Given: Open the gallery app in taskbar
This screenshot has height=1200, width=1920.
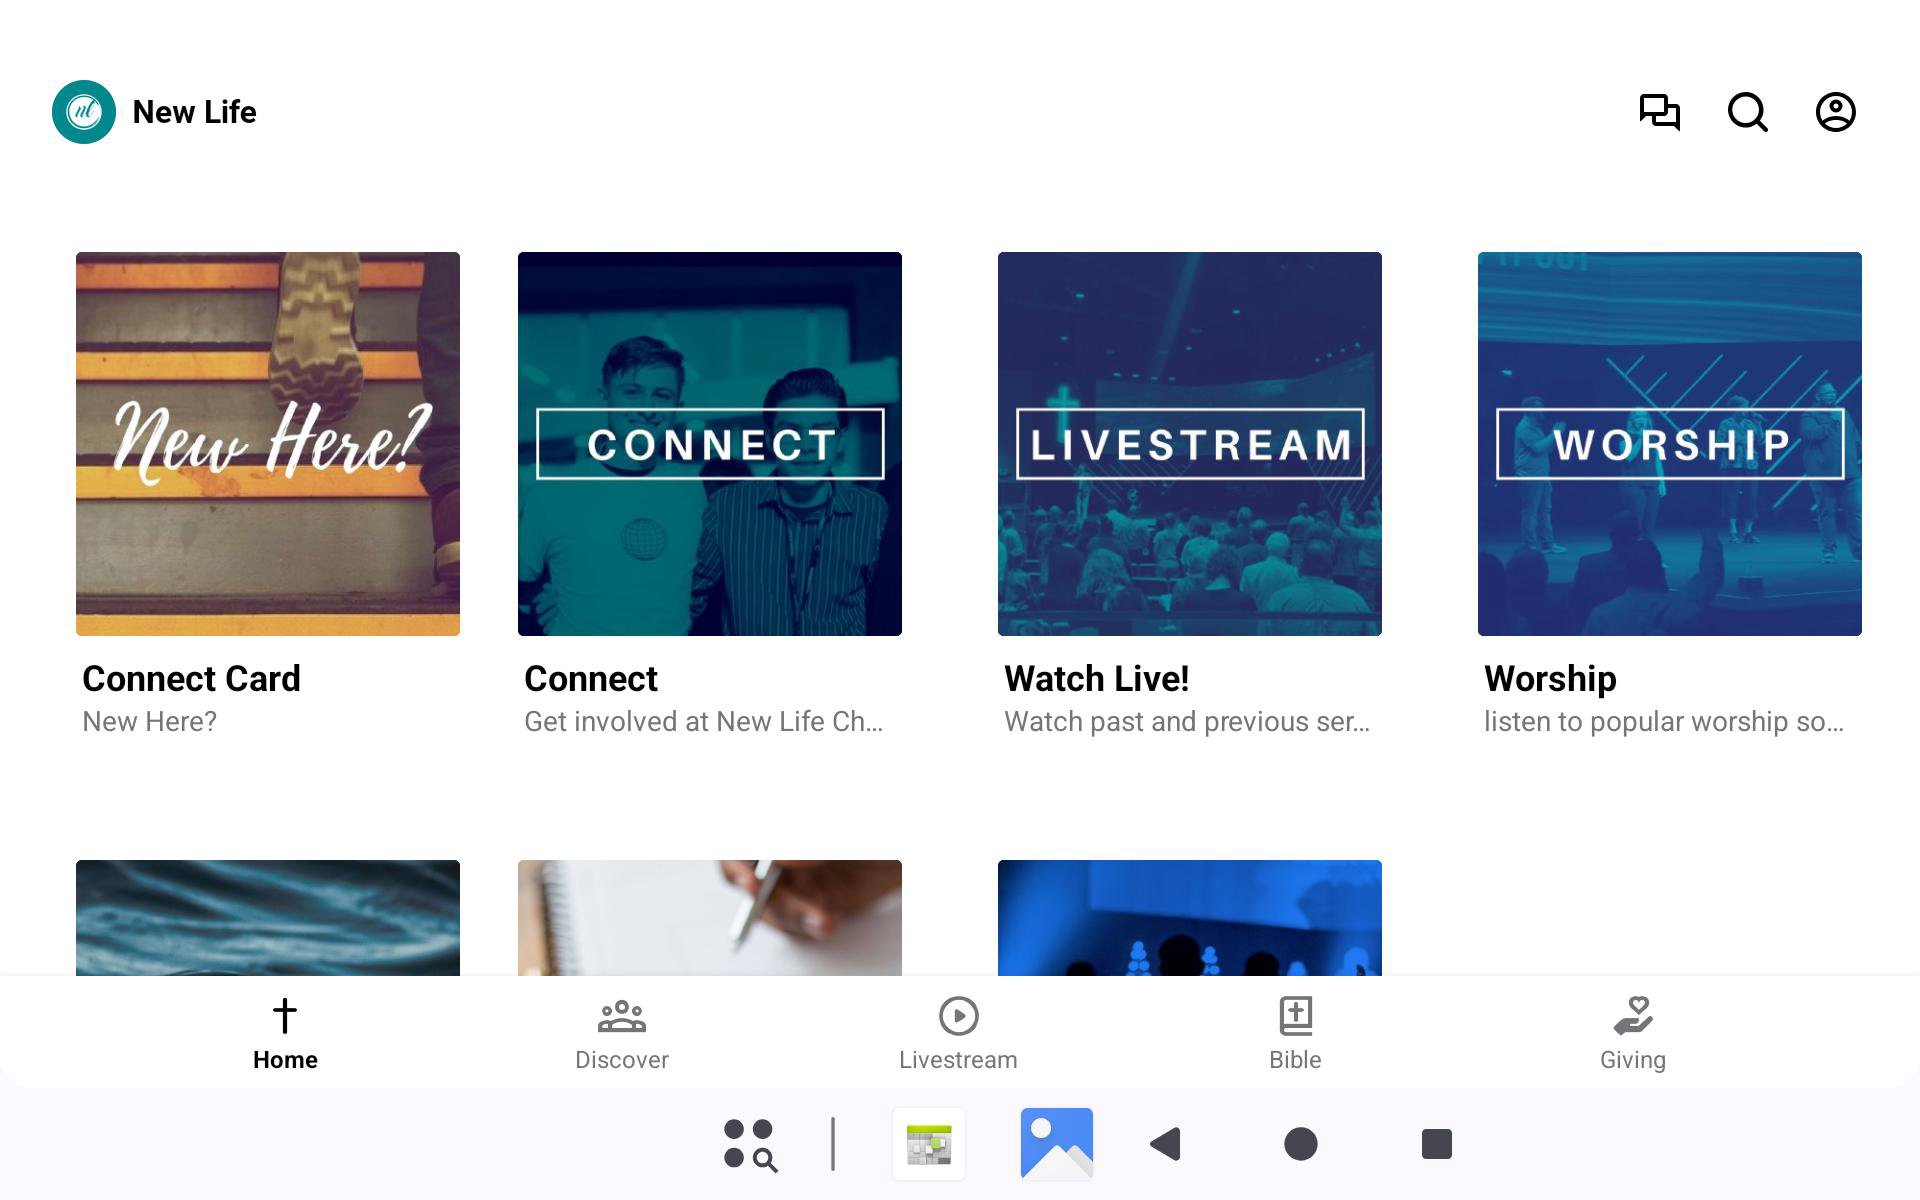Looking at the screenshot, I should 1056,1143.
